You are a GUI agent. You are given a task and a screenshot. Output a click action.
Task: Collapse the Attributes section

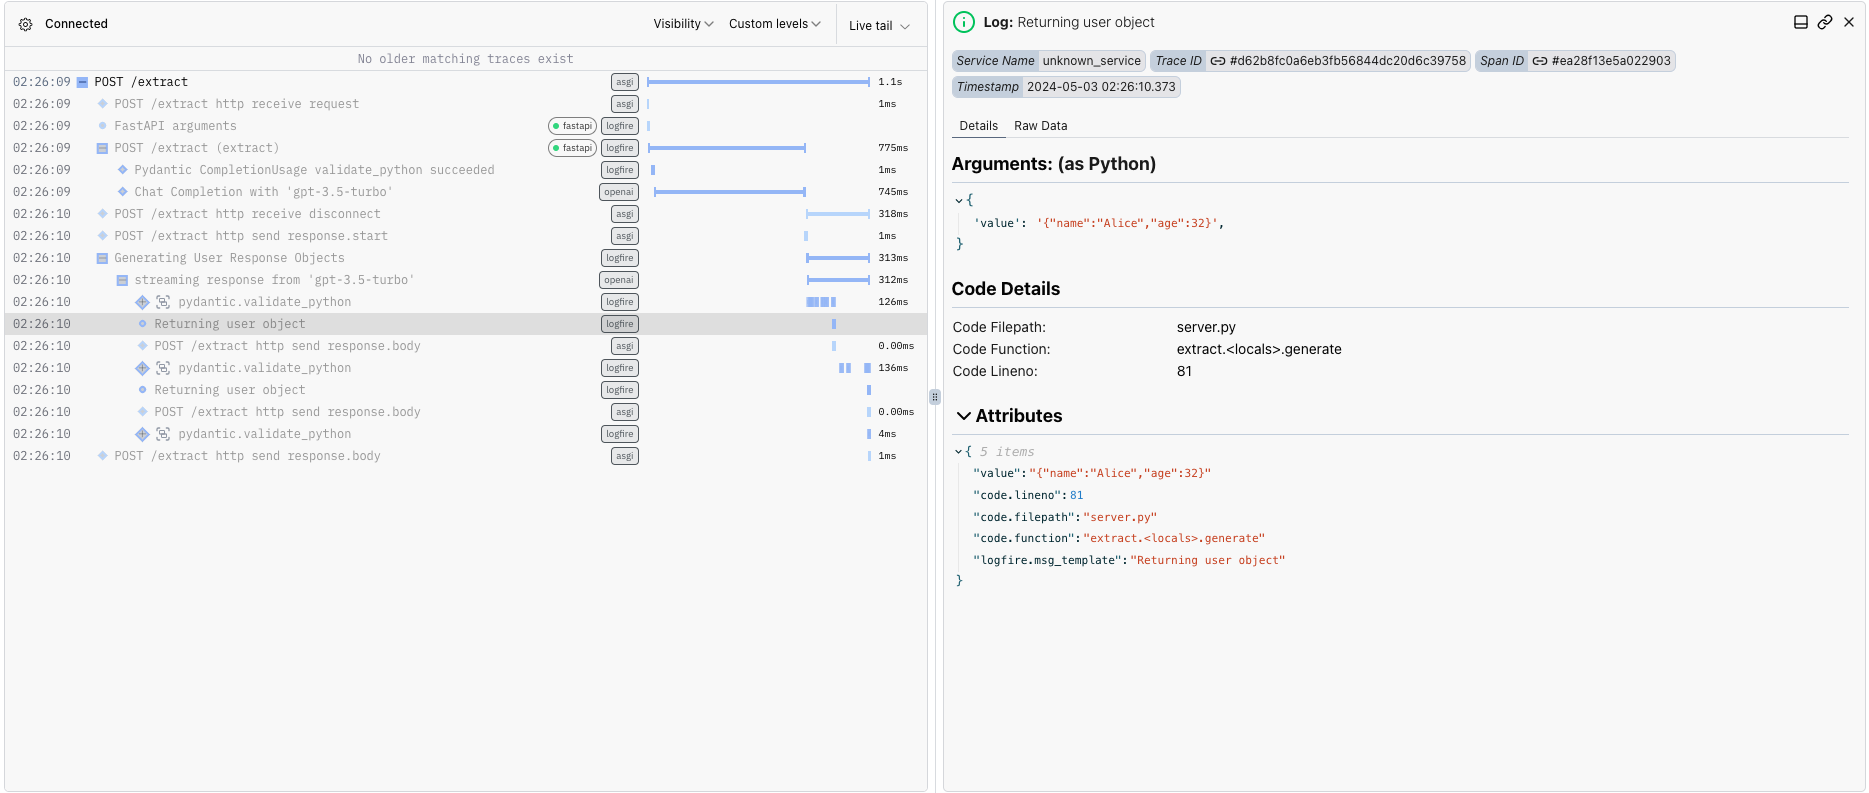click(x=964, y=416)
